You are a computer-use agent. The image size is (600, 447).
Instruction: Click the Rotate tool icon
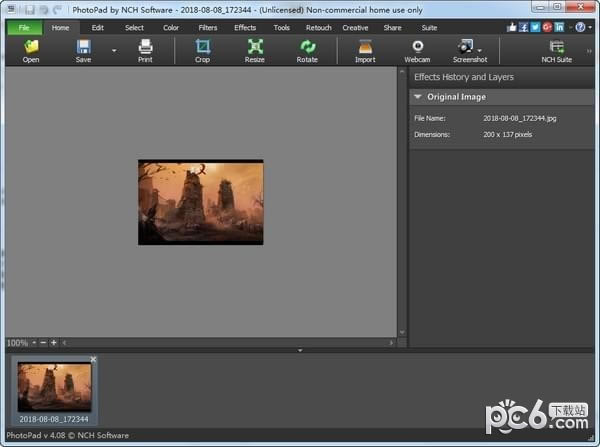click(307, 47)
